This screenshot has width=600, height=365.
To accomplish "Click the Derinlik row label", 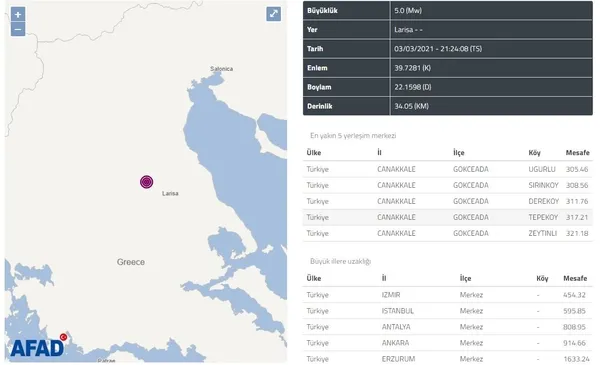I will (320, 106).
